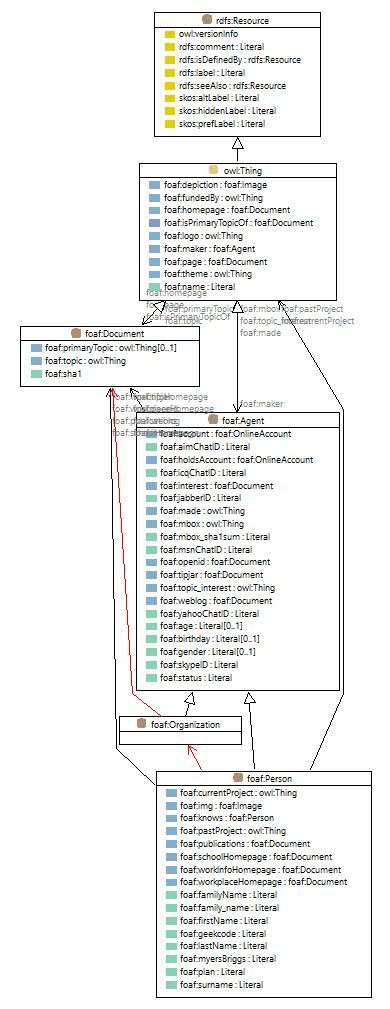Click the foaf:maker association label
This screenshot has width=390, height=1009.
click(x=261, y=403)
